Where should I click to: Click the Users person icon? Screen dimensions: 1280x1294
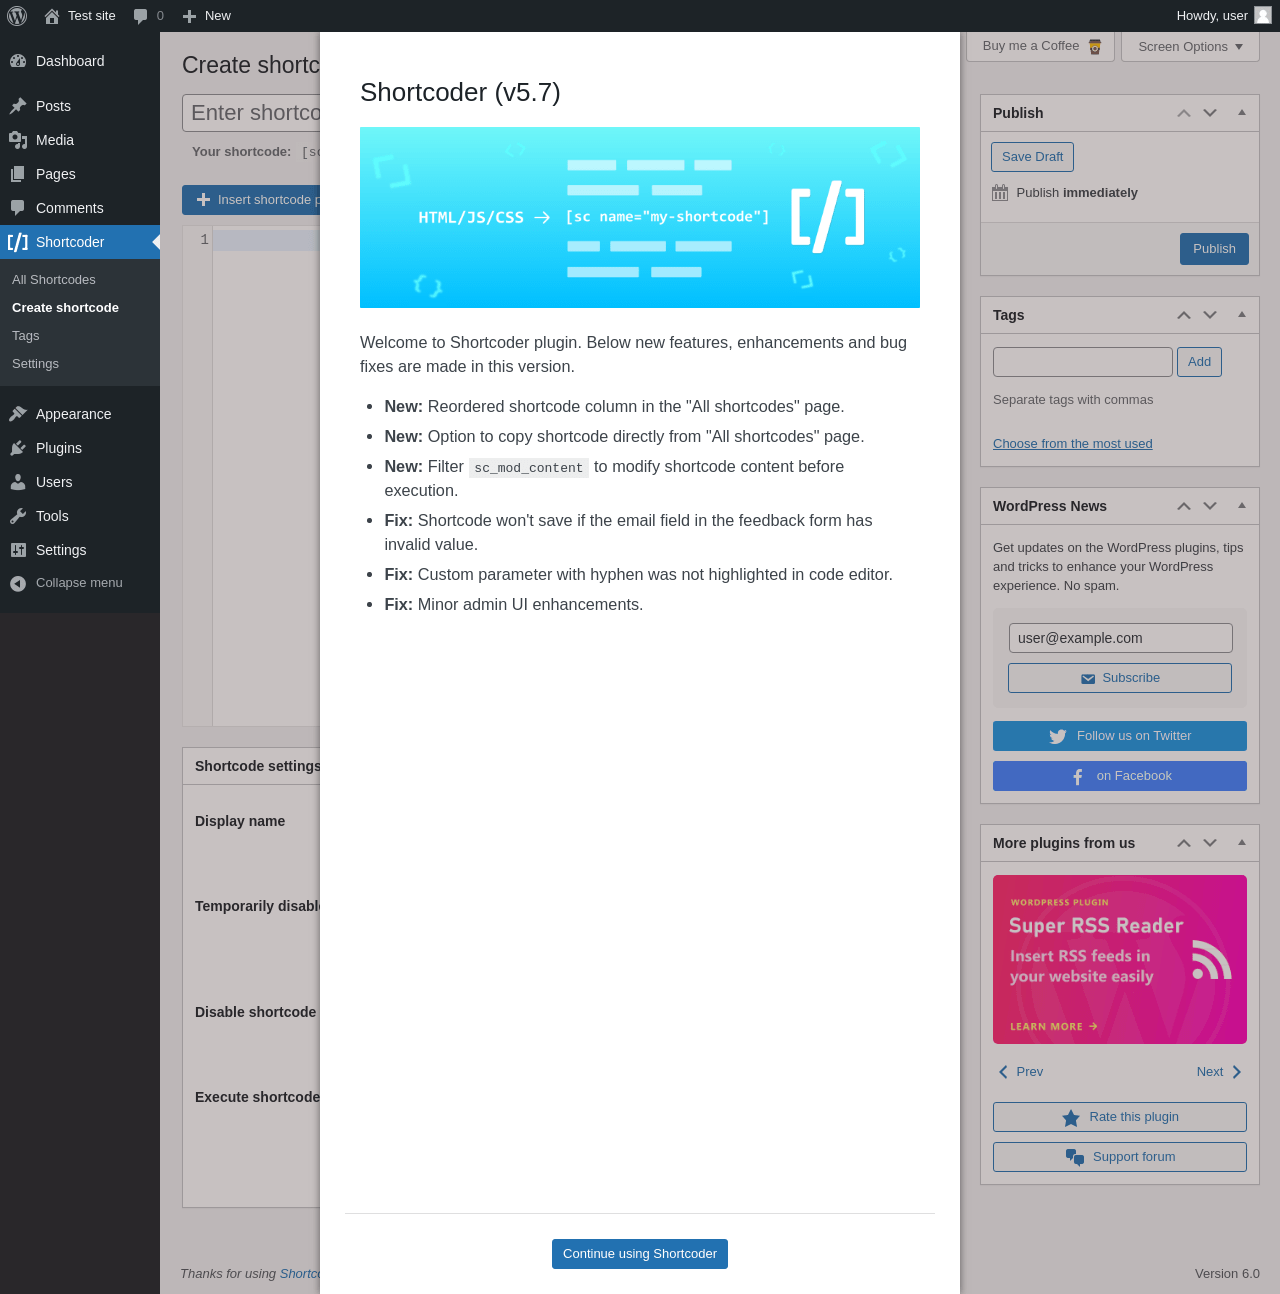[x=18, y=482]
